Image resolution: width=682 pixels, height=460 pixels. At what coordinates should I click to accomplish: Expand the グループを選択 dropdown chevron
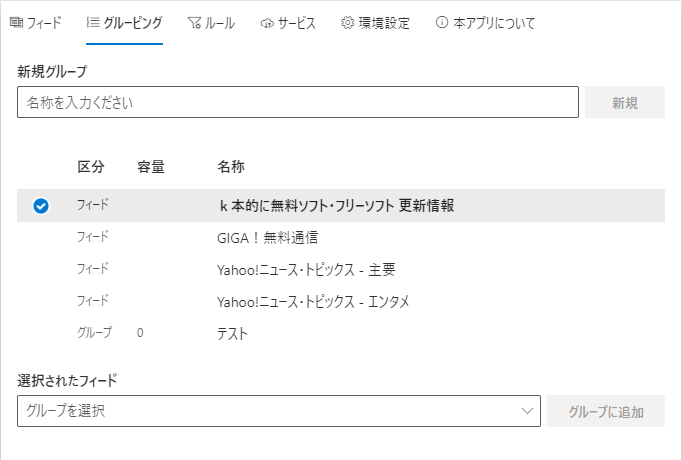[527, 411]
